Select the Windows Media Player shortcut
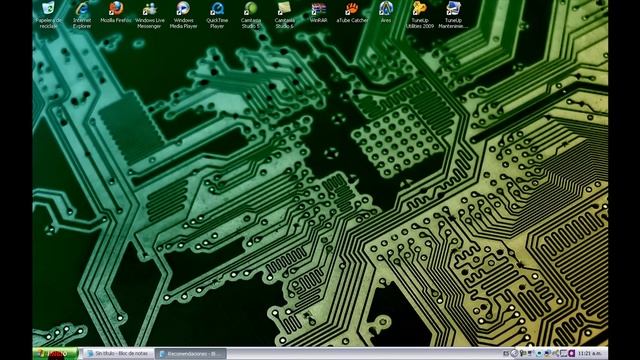This screenshot has width=640, height=360. click(183, 15)
